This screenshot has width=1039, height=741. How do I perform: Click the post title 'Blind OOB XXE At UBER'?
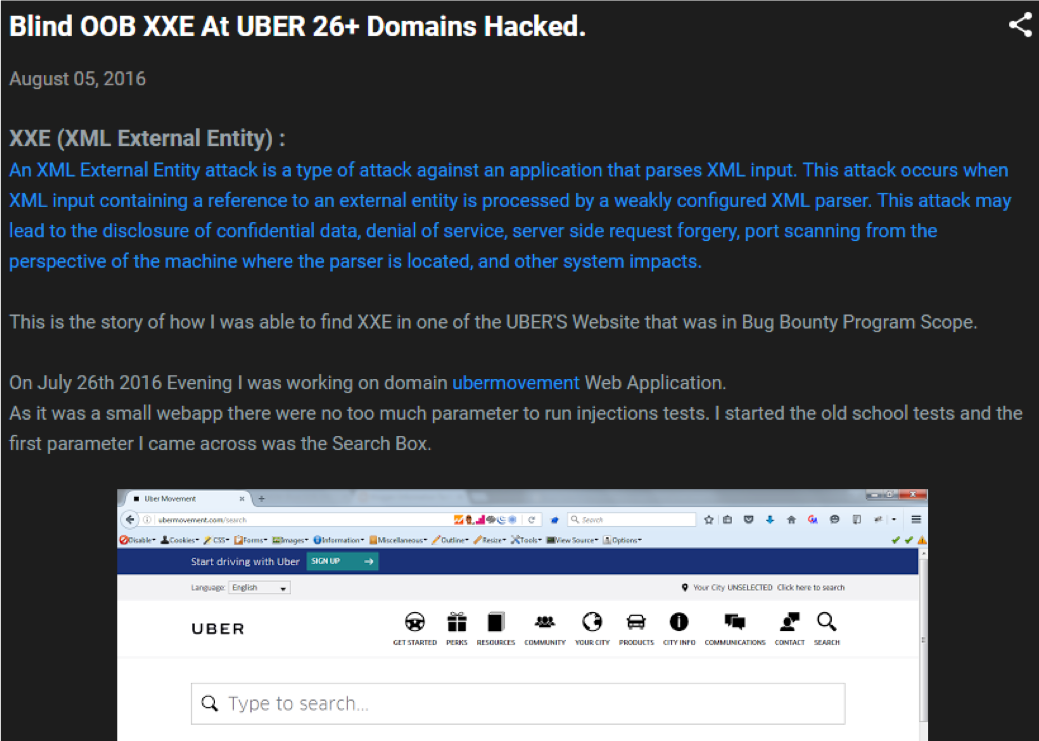click(x=298, y=27)
